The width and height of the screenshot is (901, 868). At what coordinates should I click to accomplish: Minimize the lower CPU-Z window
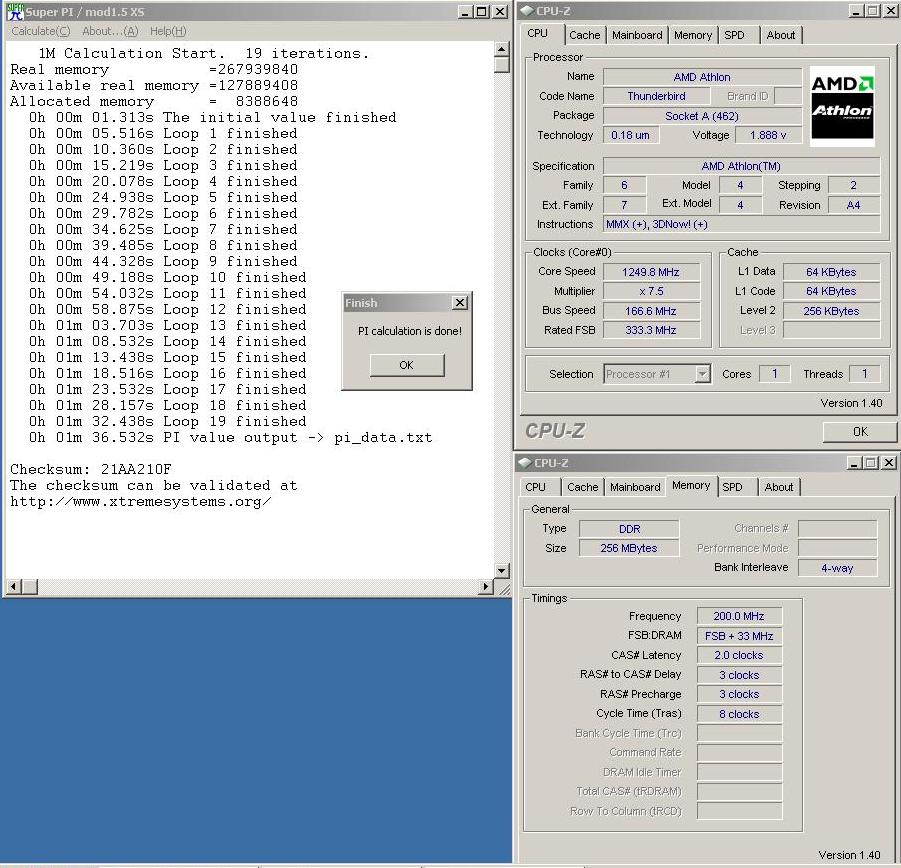point(854,462)
